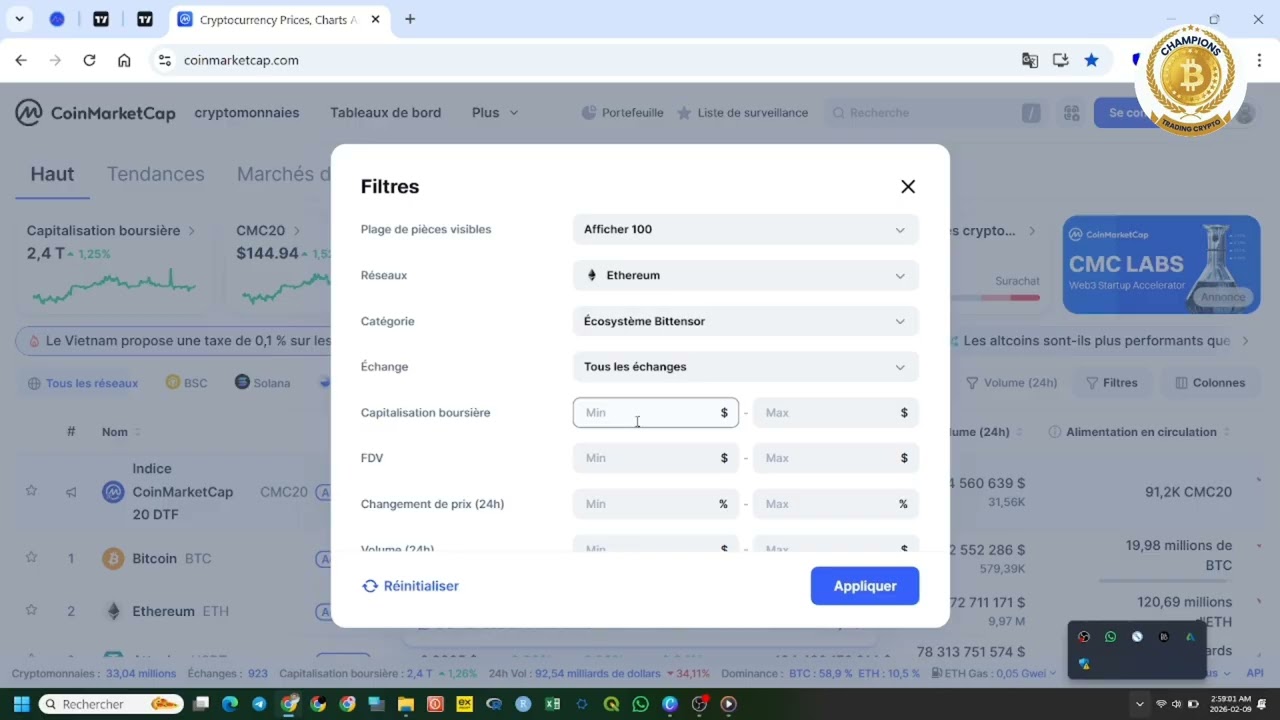
Task: Click Cryptomonnaies 33,04 millions in status bar
Action: click(x=94, y=673)
